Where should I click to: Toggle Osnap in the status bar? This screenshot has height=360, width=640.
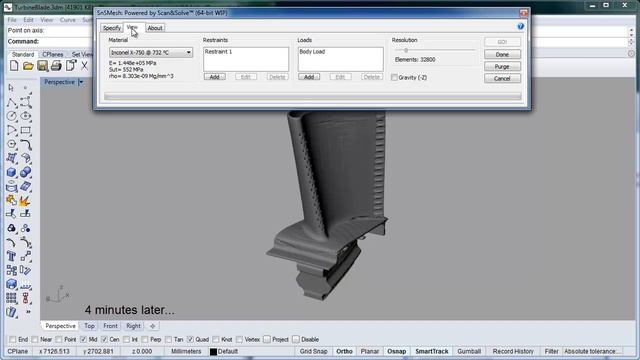click(x=396, y=351)
